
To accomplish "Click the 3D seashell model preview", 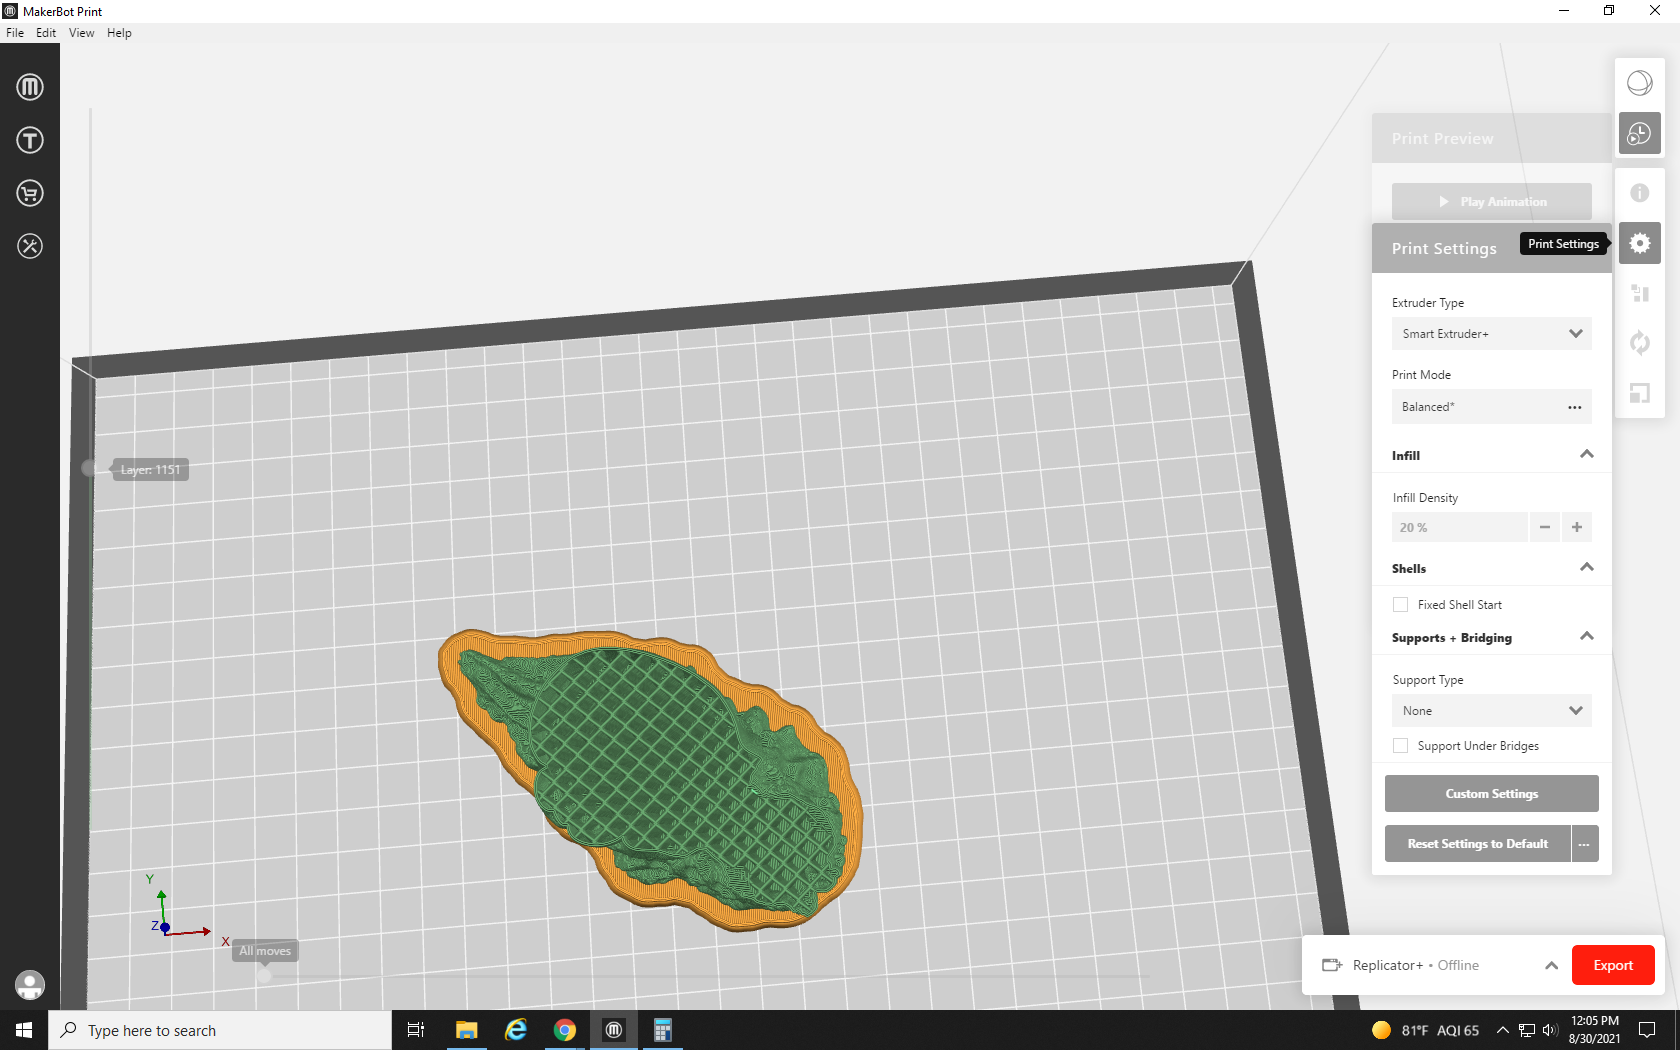I will [652, 778].
